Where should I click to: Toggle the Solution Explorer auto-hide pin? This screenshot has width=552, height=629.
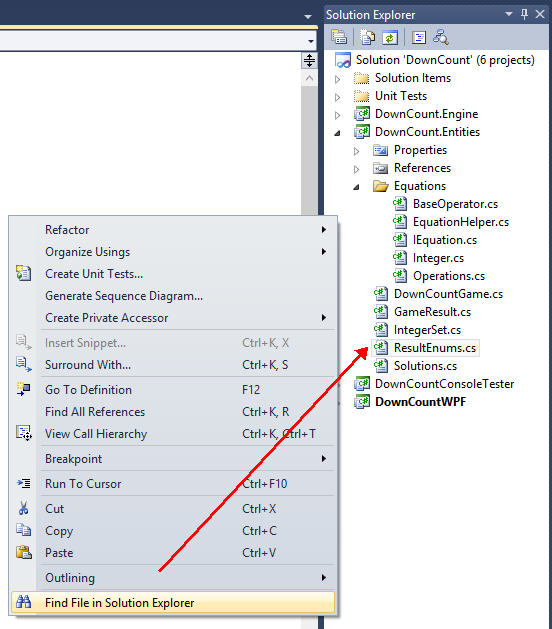point(525,14)
